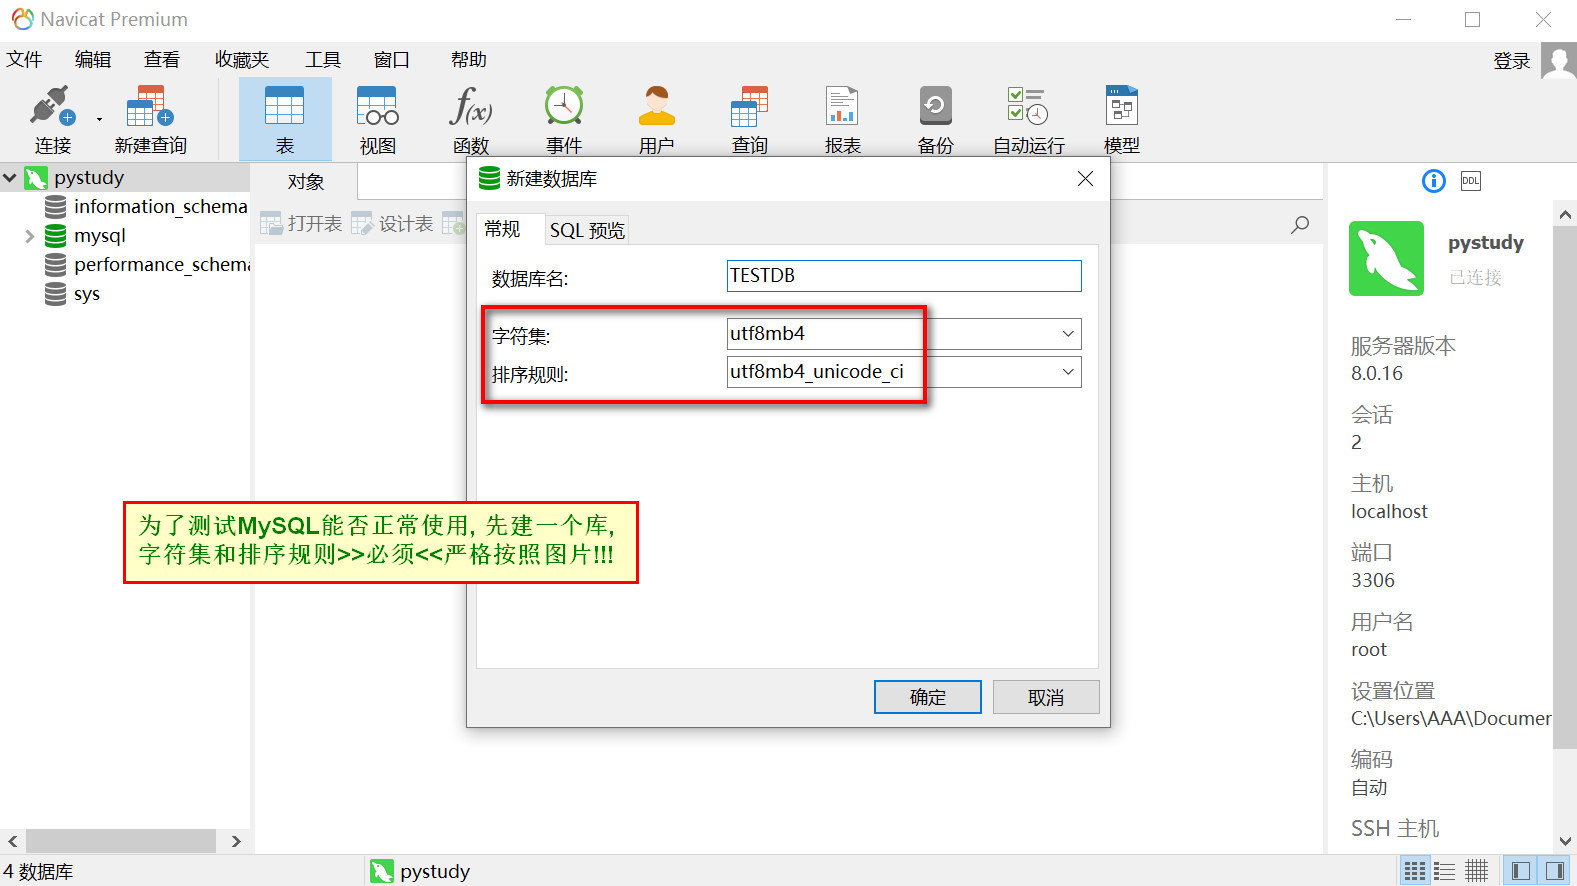1577x886 pixels.
Task: Open the 函数 functions icon
Action: point(471,119)
